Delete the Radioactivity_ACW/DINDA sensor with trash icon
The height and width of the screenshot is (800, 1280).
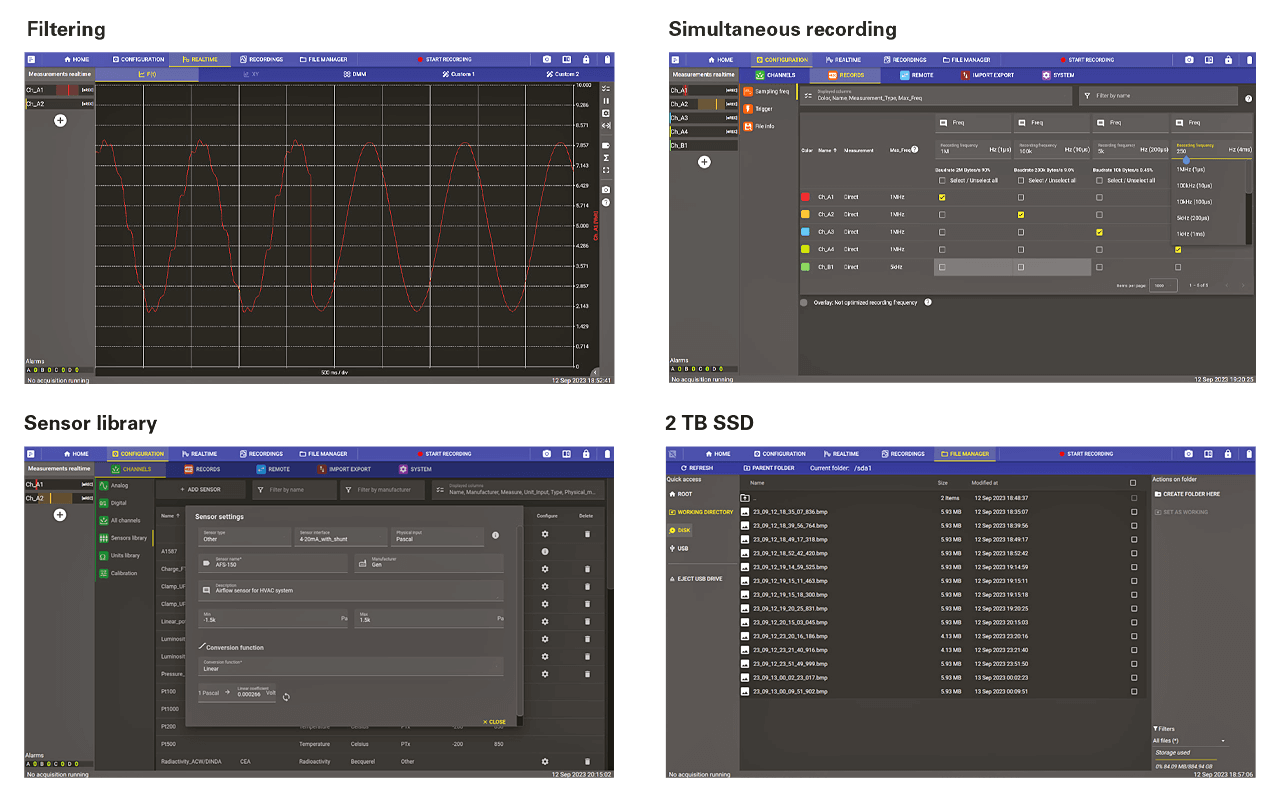pyautogui.click(x=587, y=762)
